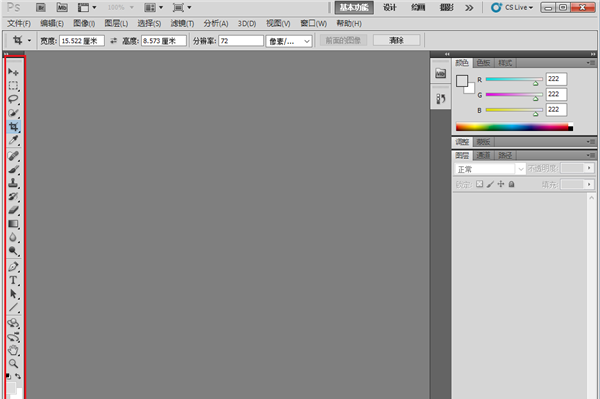Toggle lock image pixels brush icon
Image resolution: width=600 pixels, height=399 pixels.
point(490,184)
